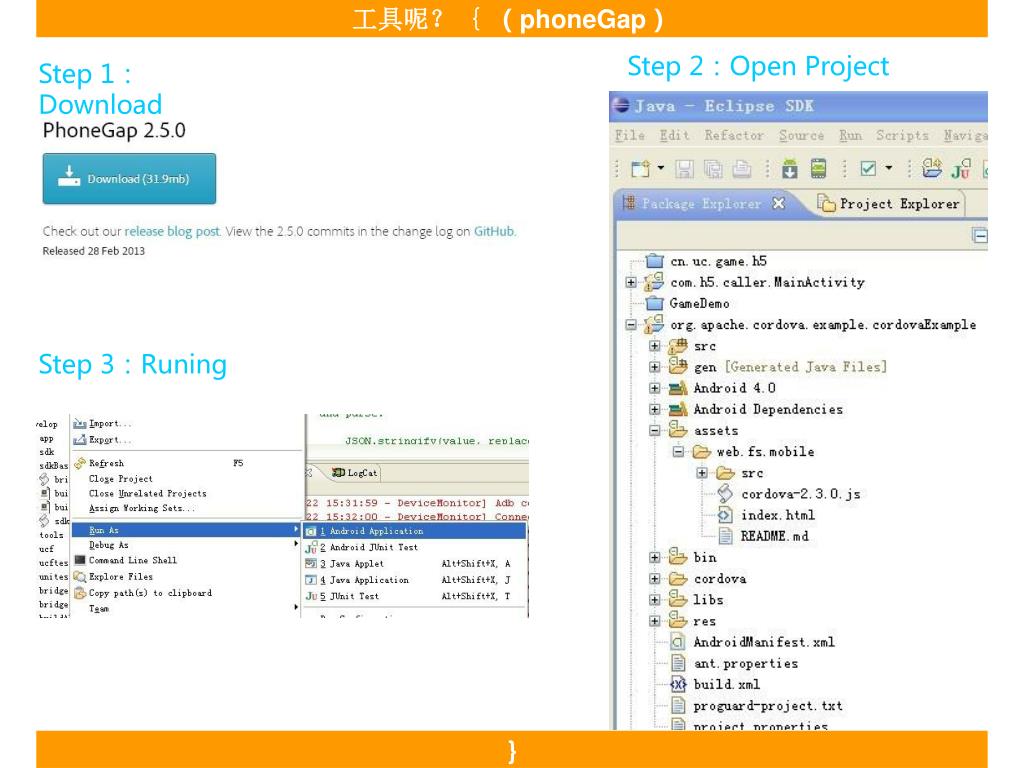Expand the res folder
Image resolution: width=1024 pixels, height=768 pixels.
click(x=654, y=621)
